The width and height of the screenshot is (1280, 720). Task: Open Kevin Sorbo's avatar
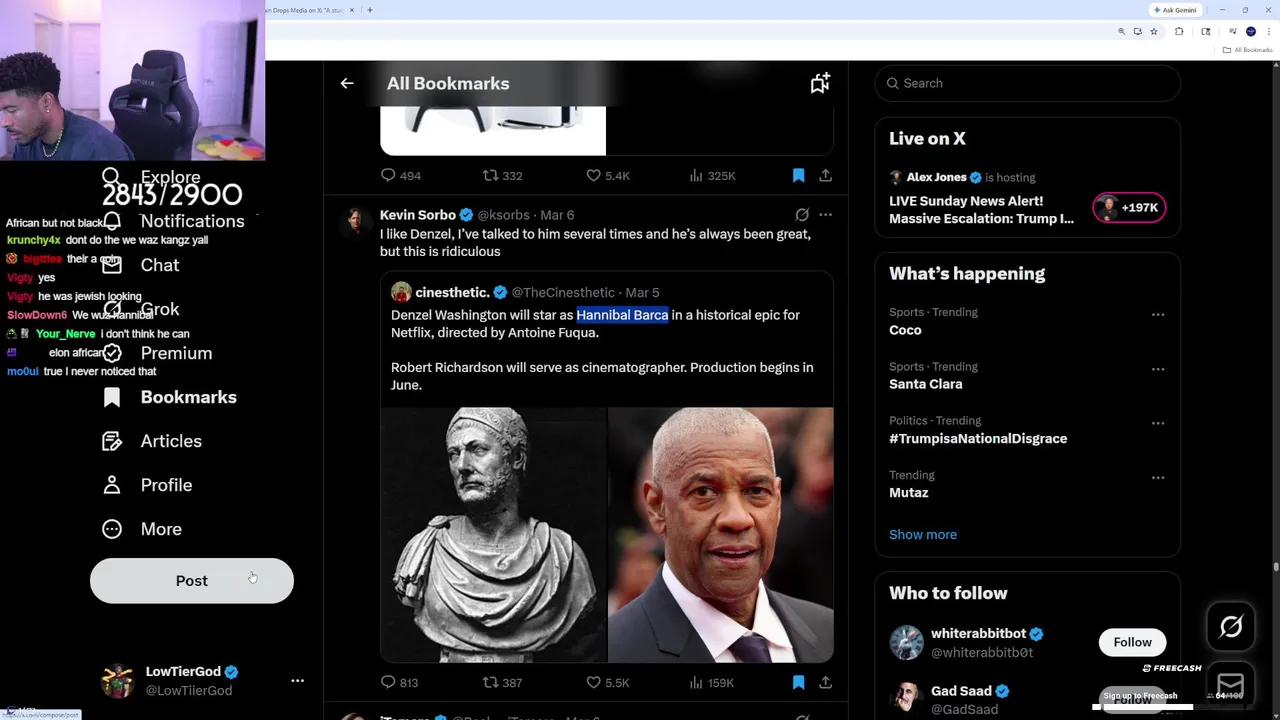[356, 222]
